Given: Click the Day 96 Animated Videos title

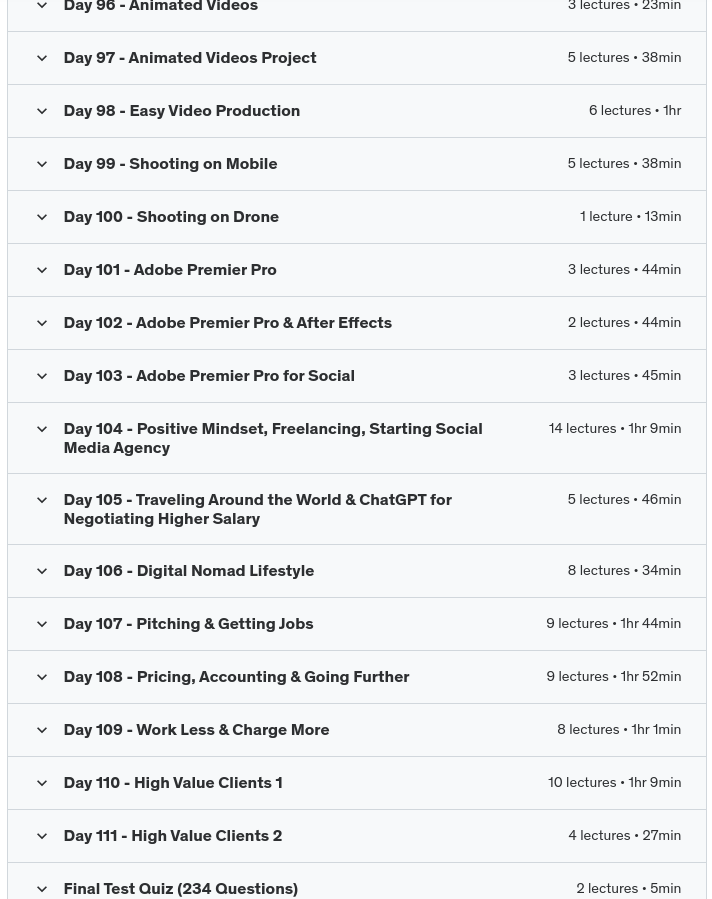Looking at the screenshot, I should pos(160,7).
